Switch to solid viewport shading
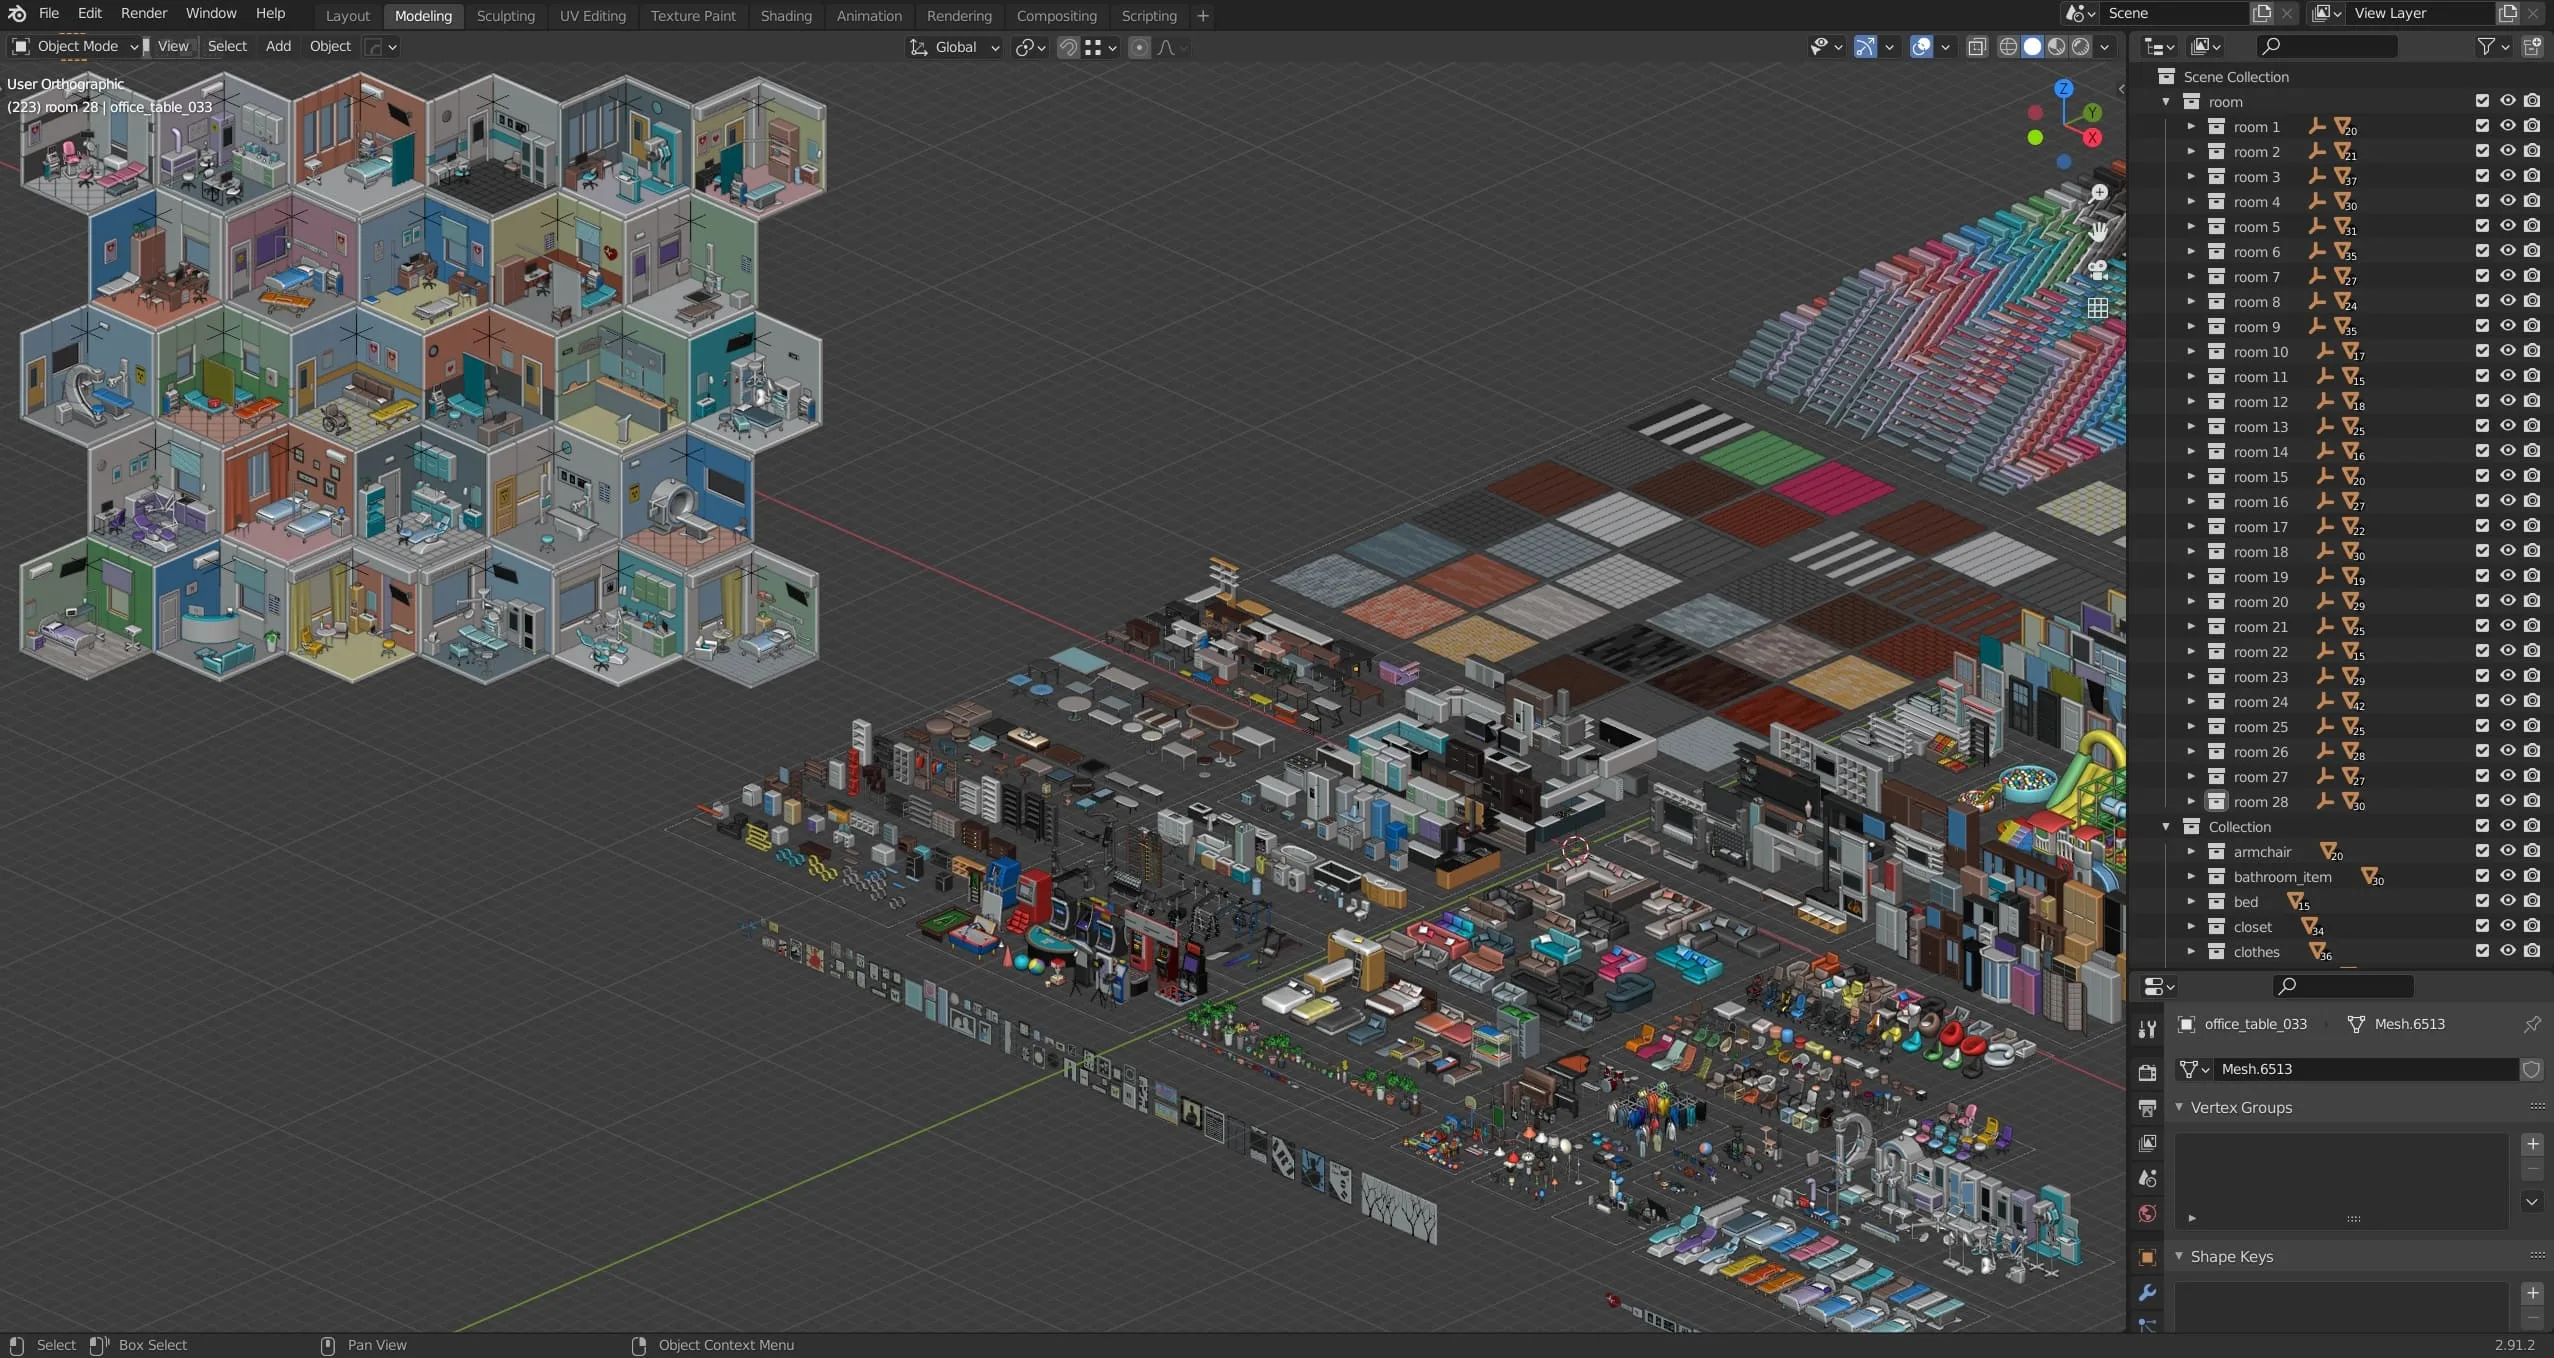The image size is (2554, 1358). pos(2032,47)
